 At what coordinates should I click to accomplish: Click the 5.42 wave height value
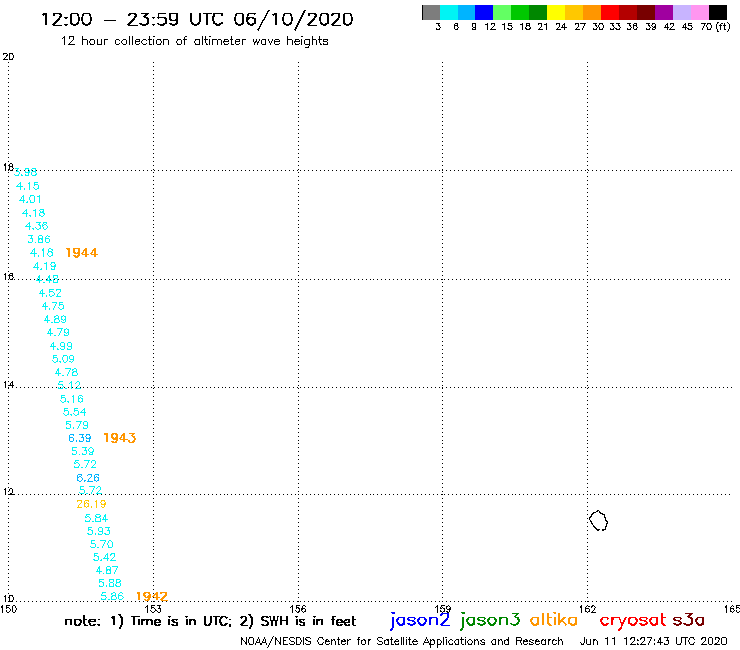point(104,557)
